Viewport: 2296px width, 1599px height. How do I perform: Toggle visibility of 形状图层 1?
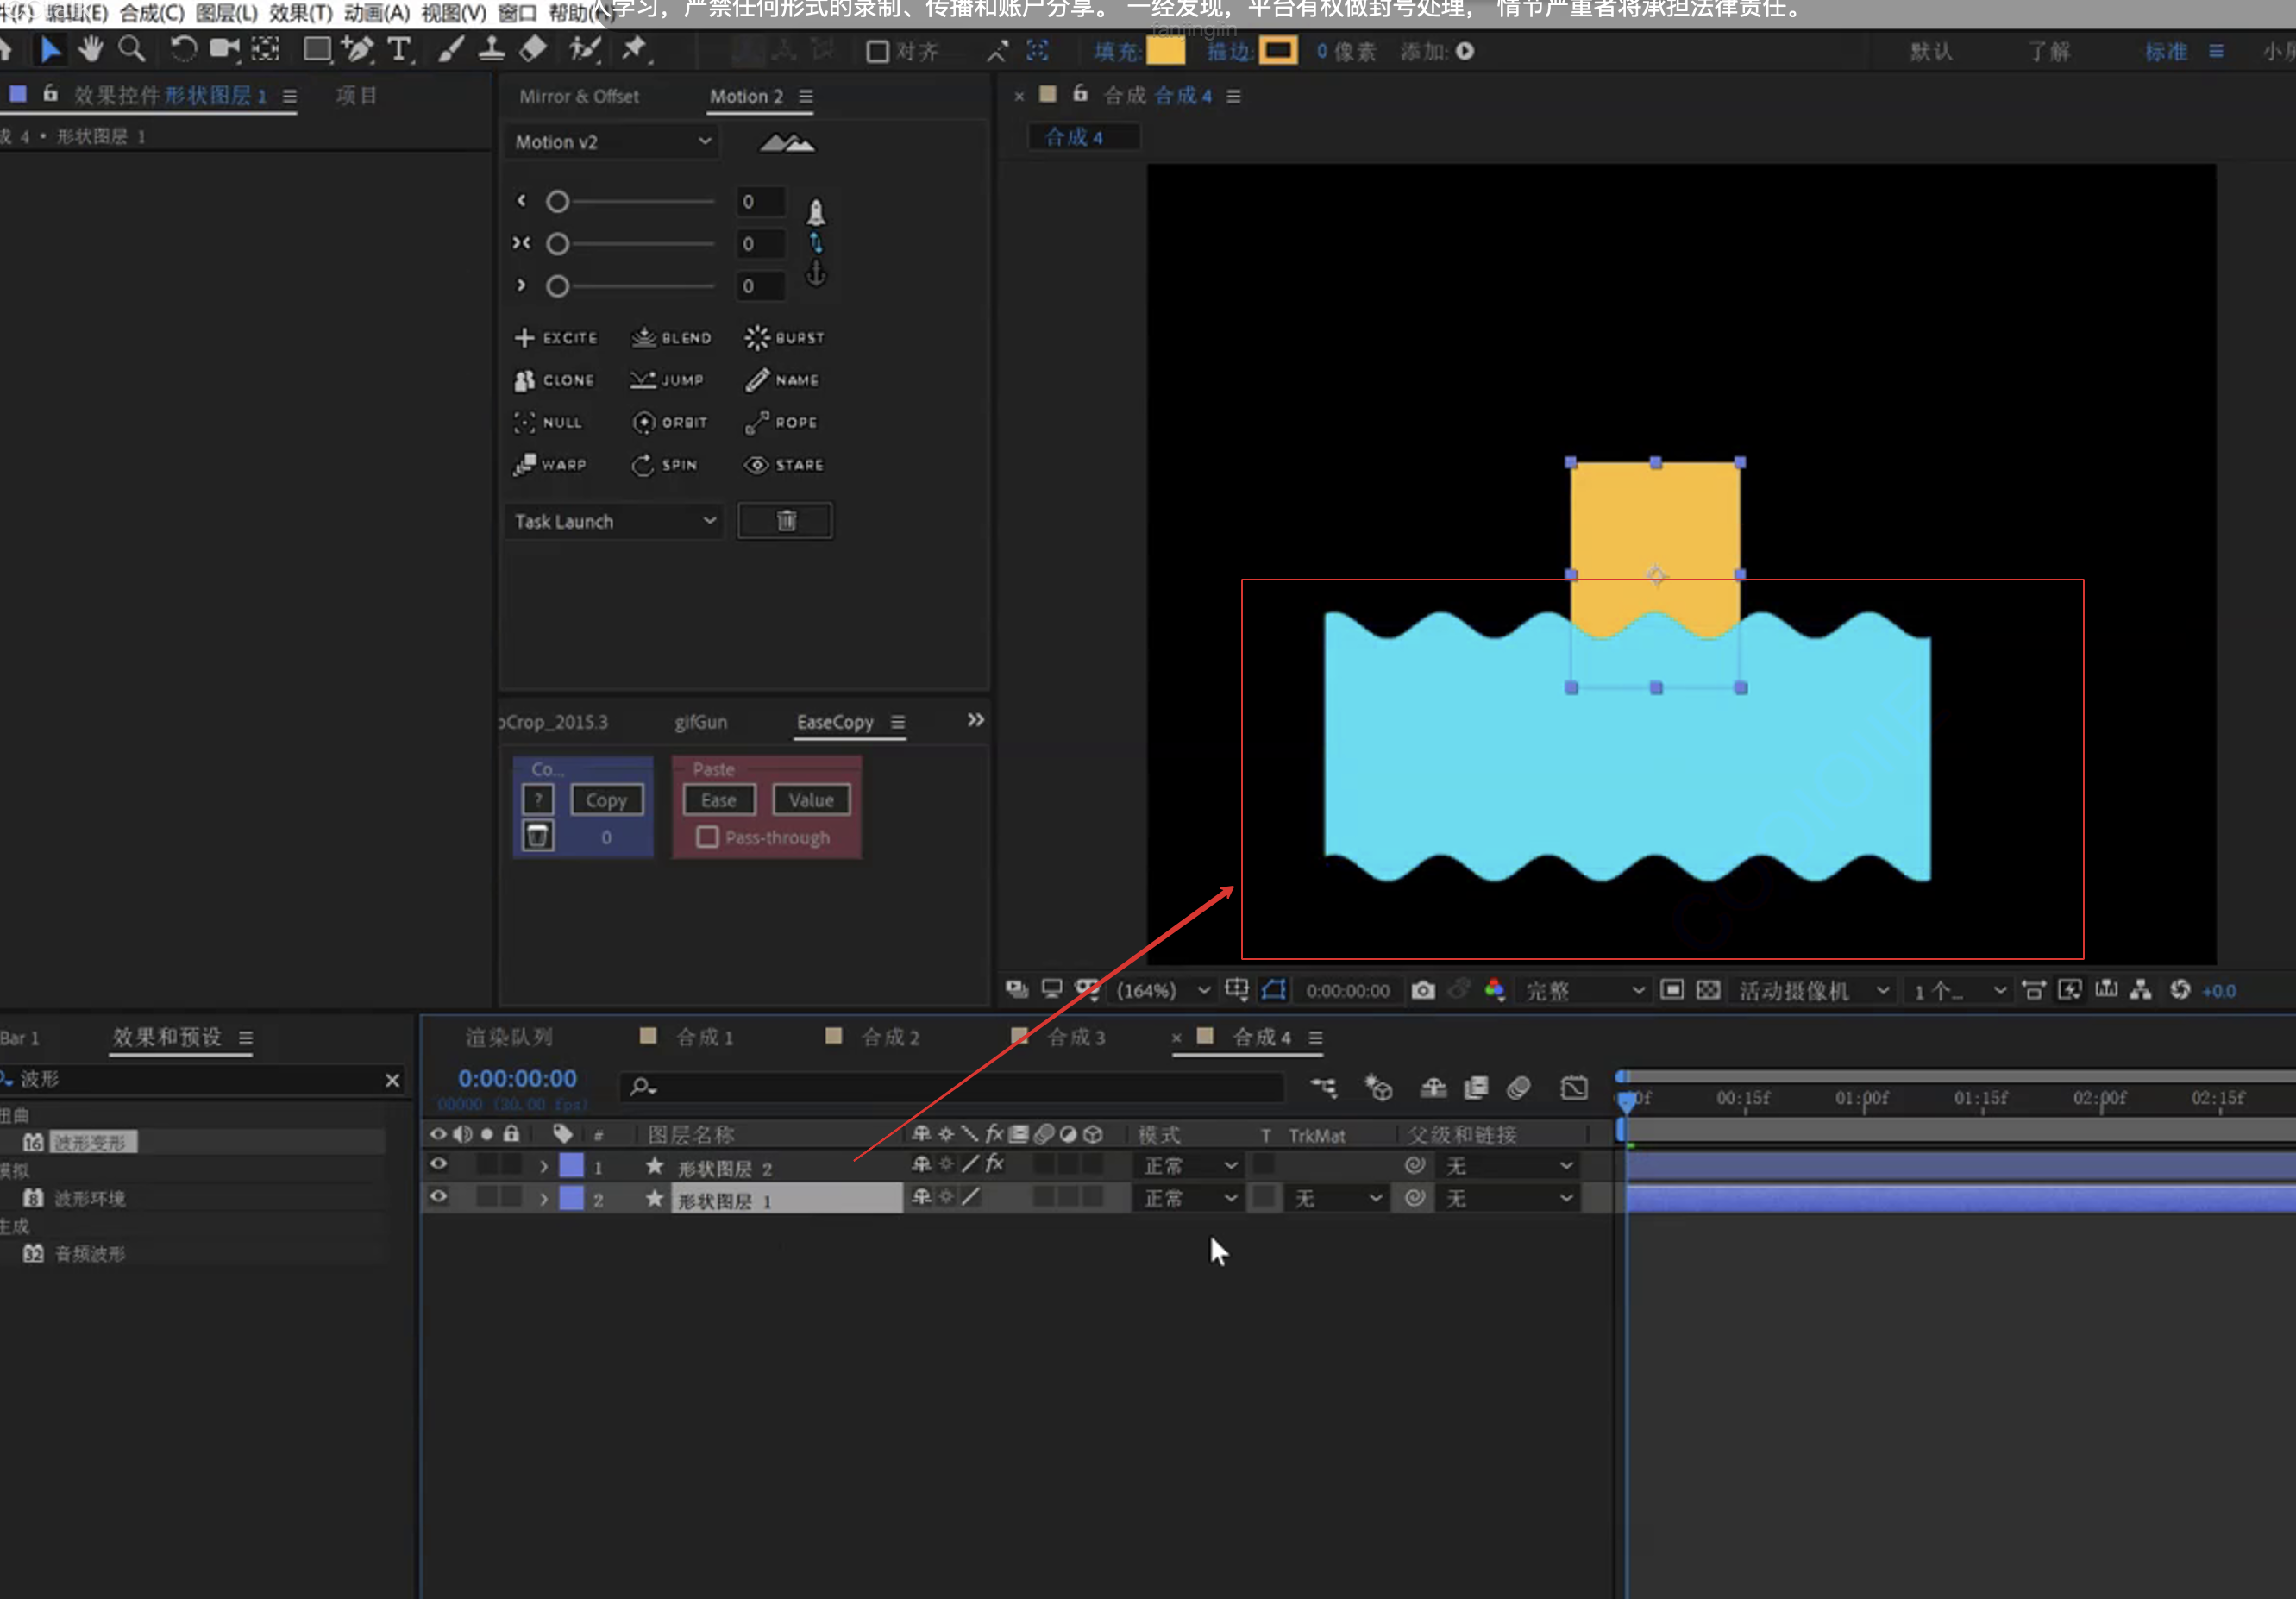coord(438,1197)
